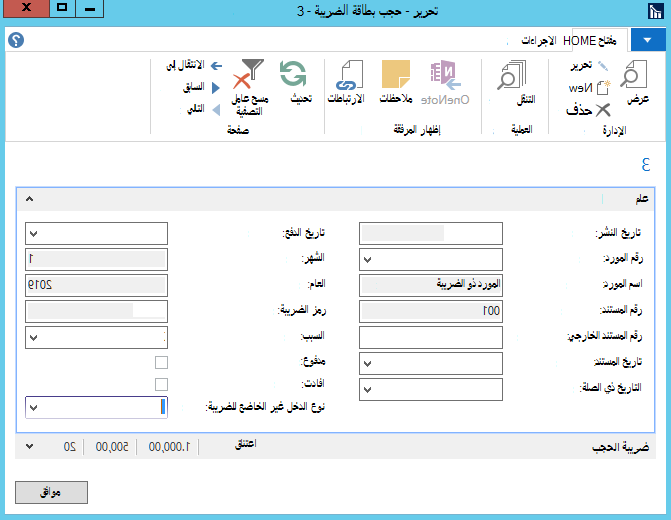
Task: Go to السابق (Previous) record
Action: (x=216, y=88)
